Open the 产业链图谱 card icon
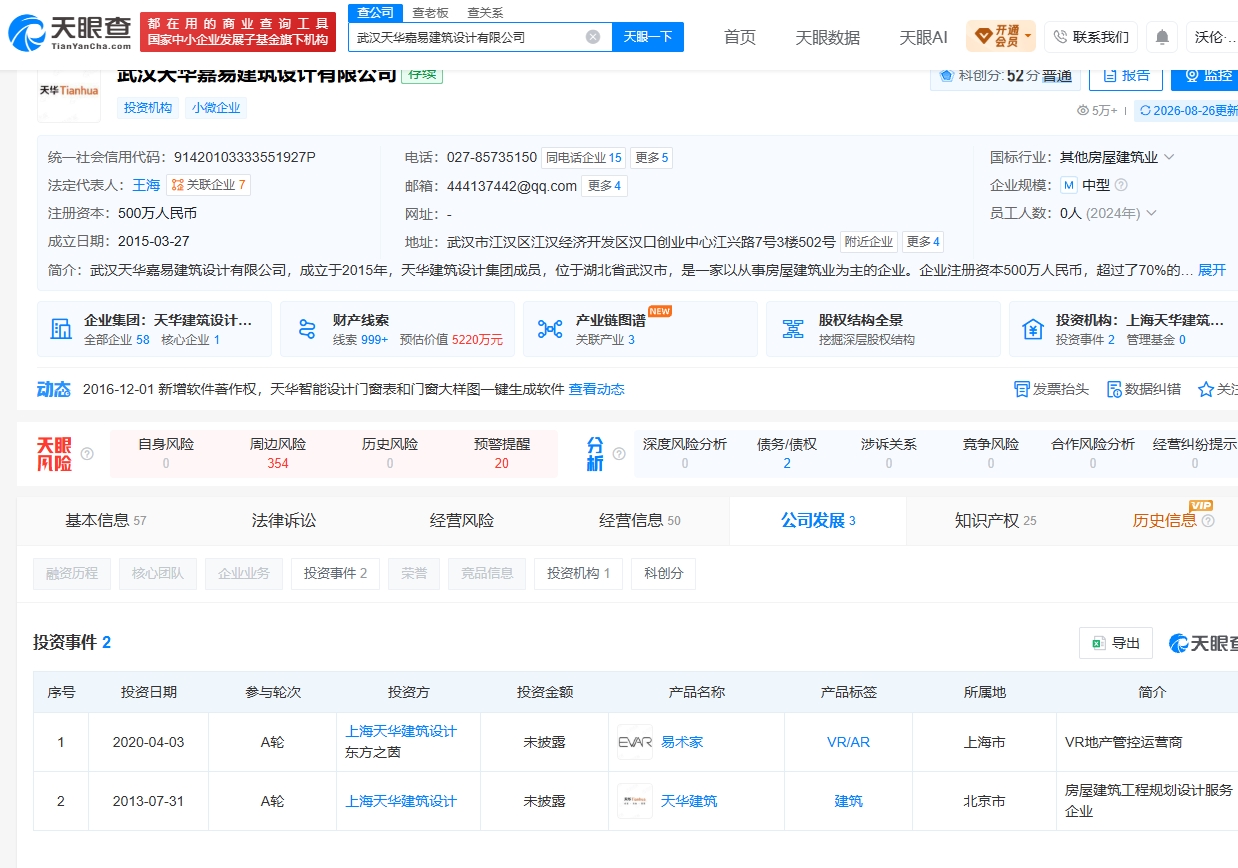The image size is (1238, 868). (549, 329)
